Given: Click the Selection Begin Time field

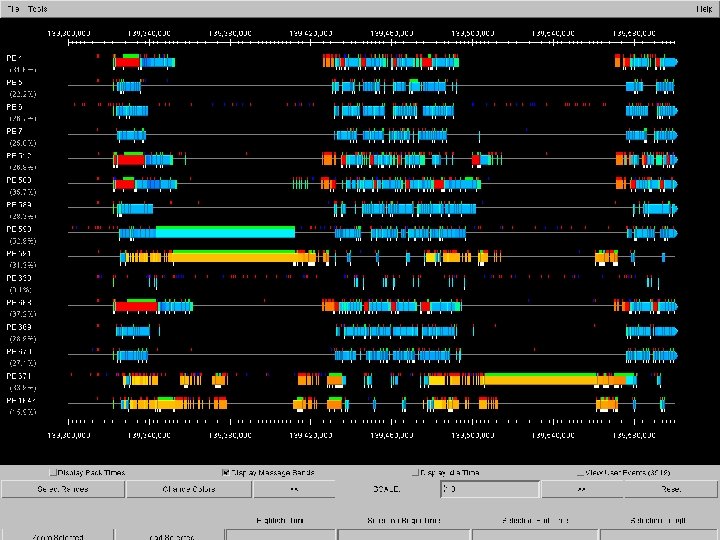Looking at the screenshot, I should pos(404,535).
